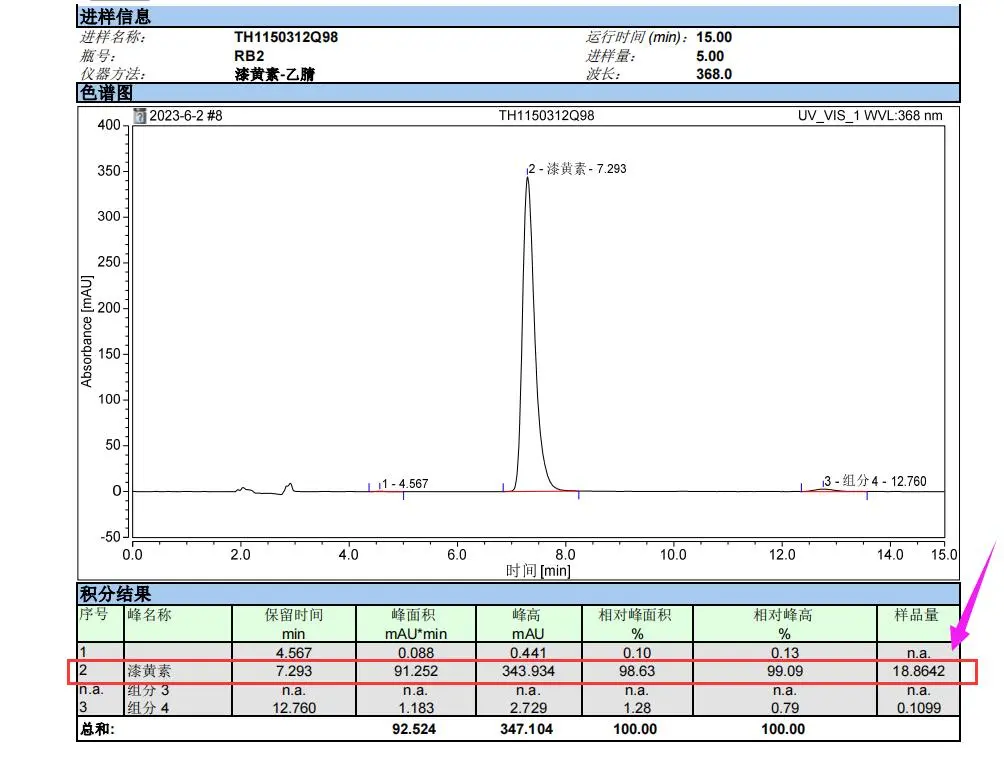Select the 总和 total row label

[97, 729]
